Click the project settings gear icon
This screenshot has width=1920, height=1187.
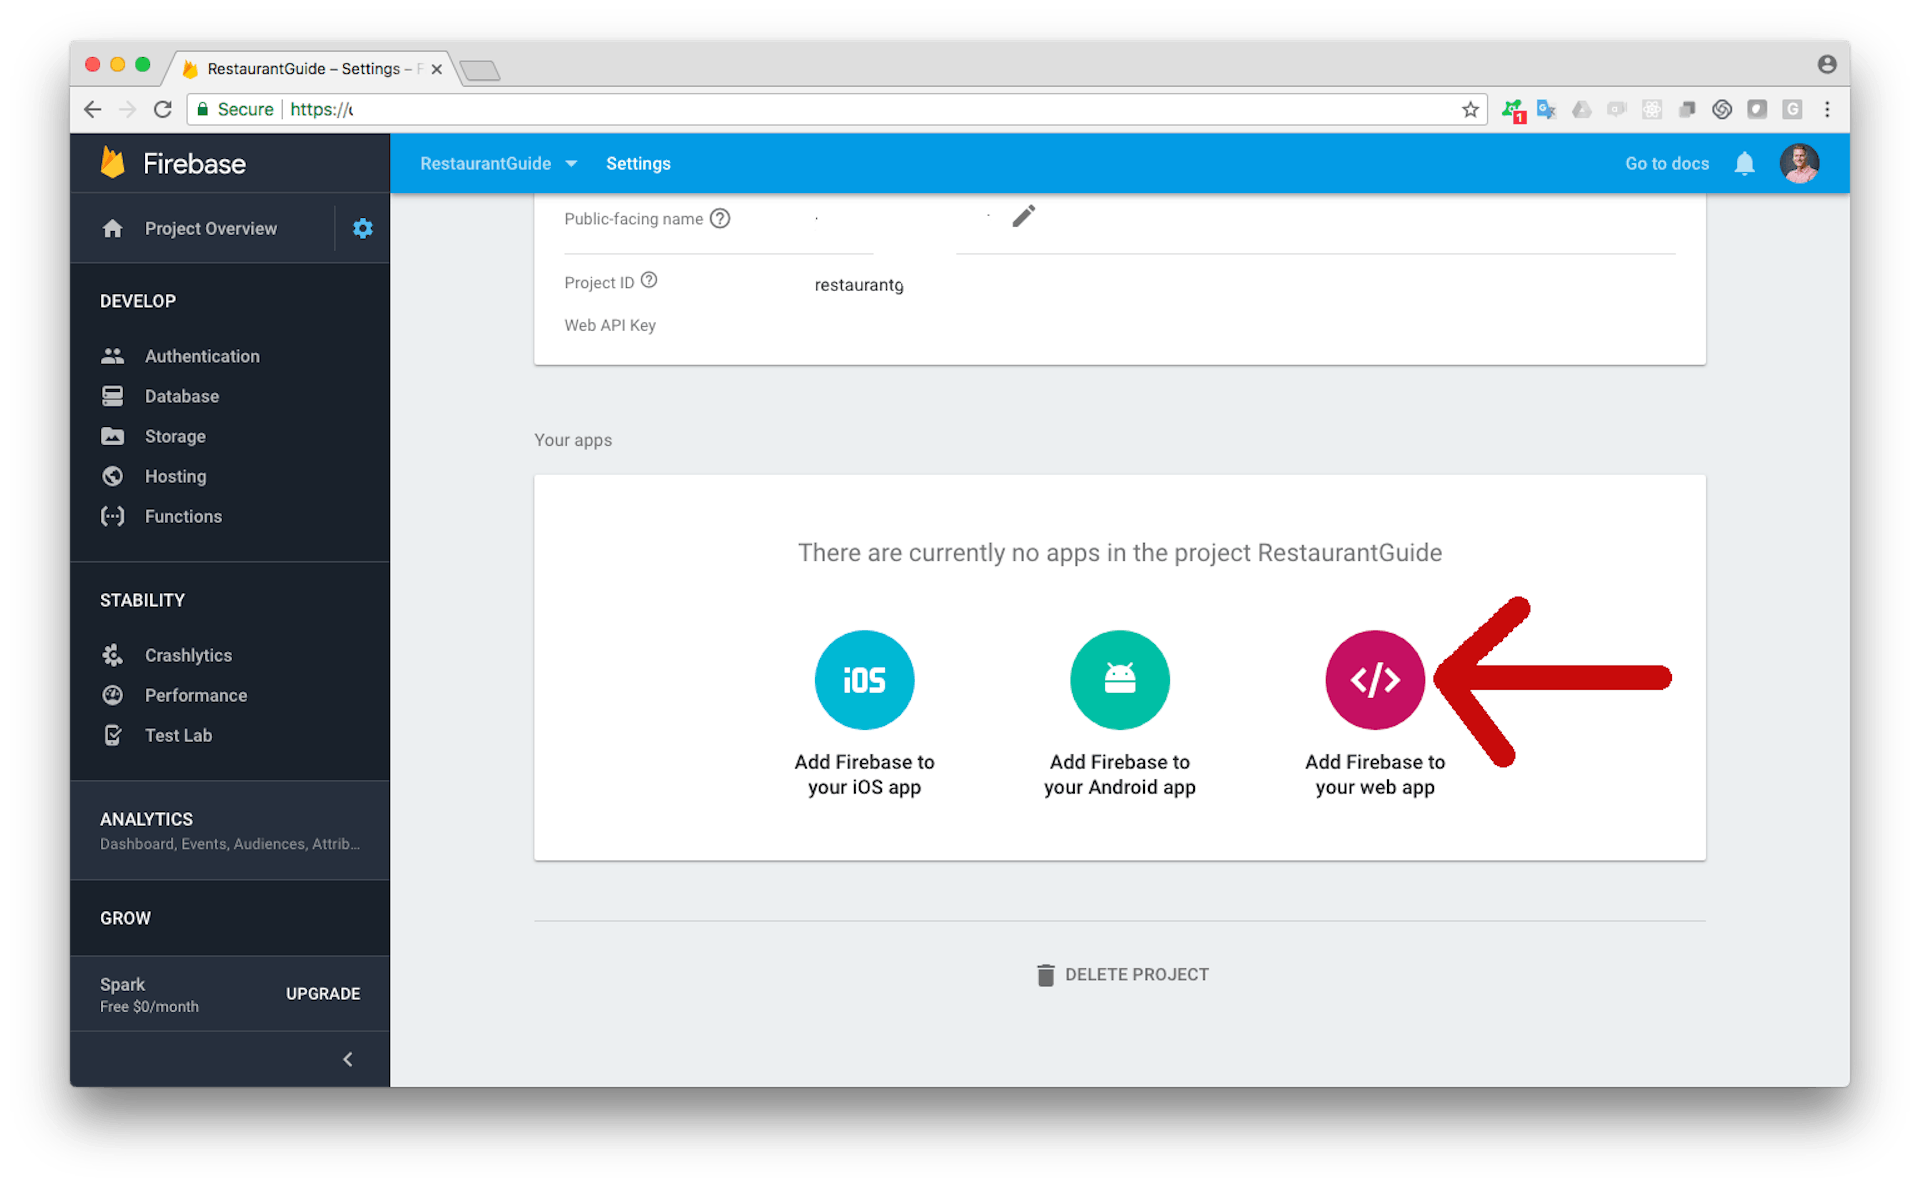point(362,228)
